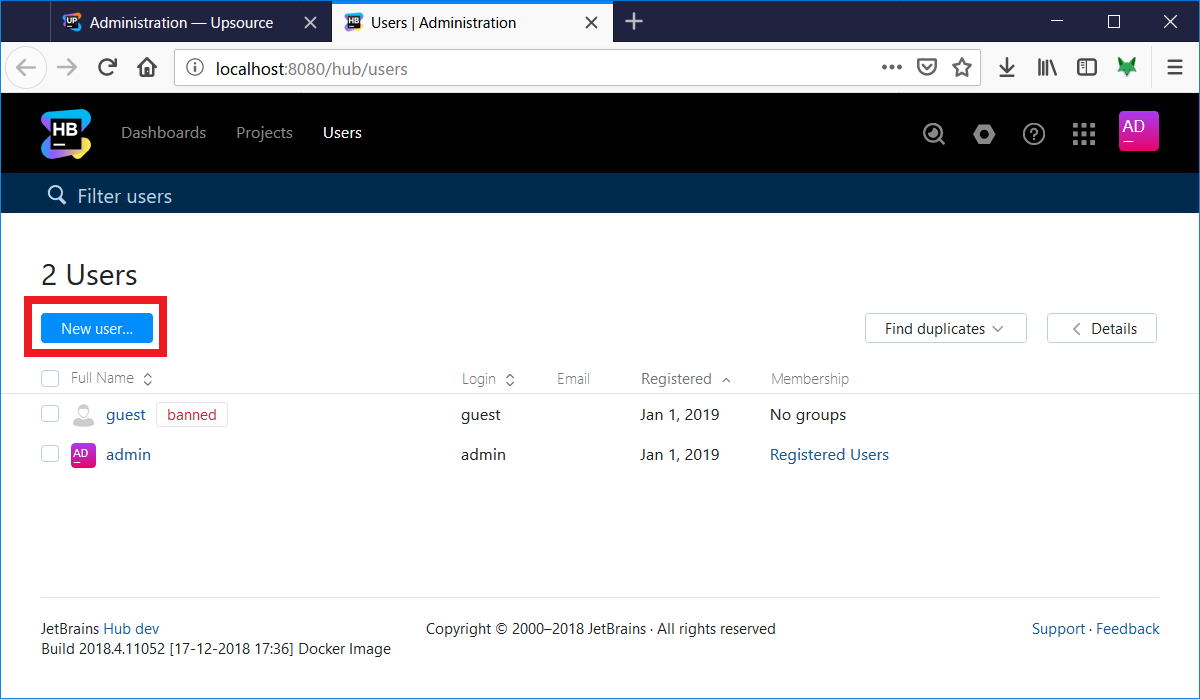The width and height of the screenshot is (1200, 699).
Task: Open the search magnifier icon in the header
Action: pyautogui.click(x=933, y=133)
